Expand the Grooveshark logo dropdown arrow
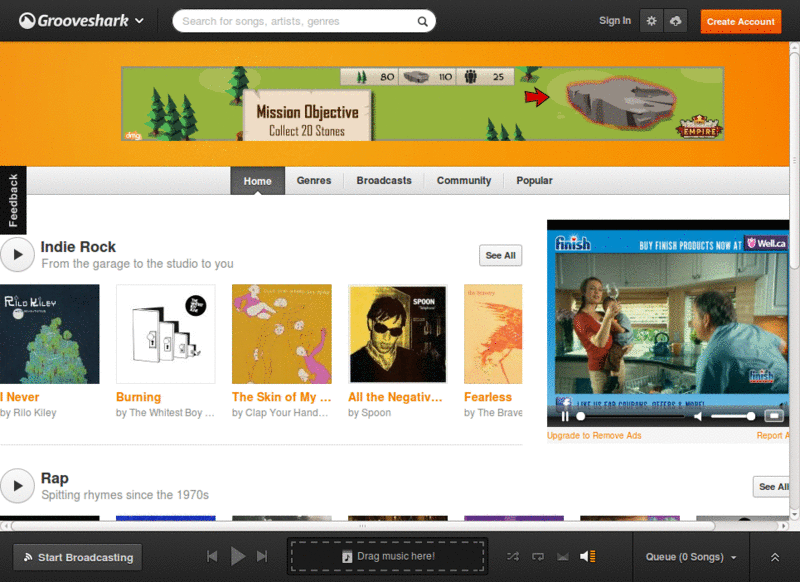800x582 pixels. pyautogui.click(x=139, y=21)
